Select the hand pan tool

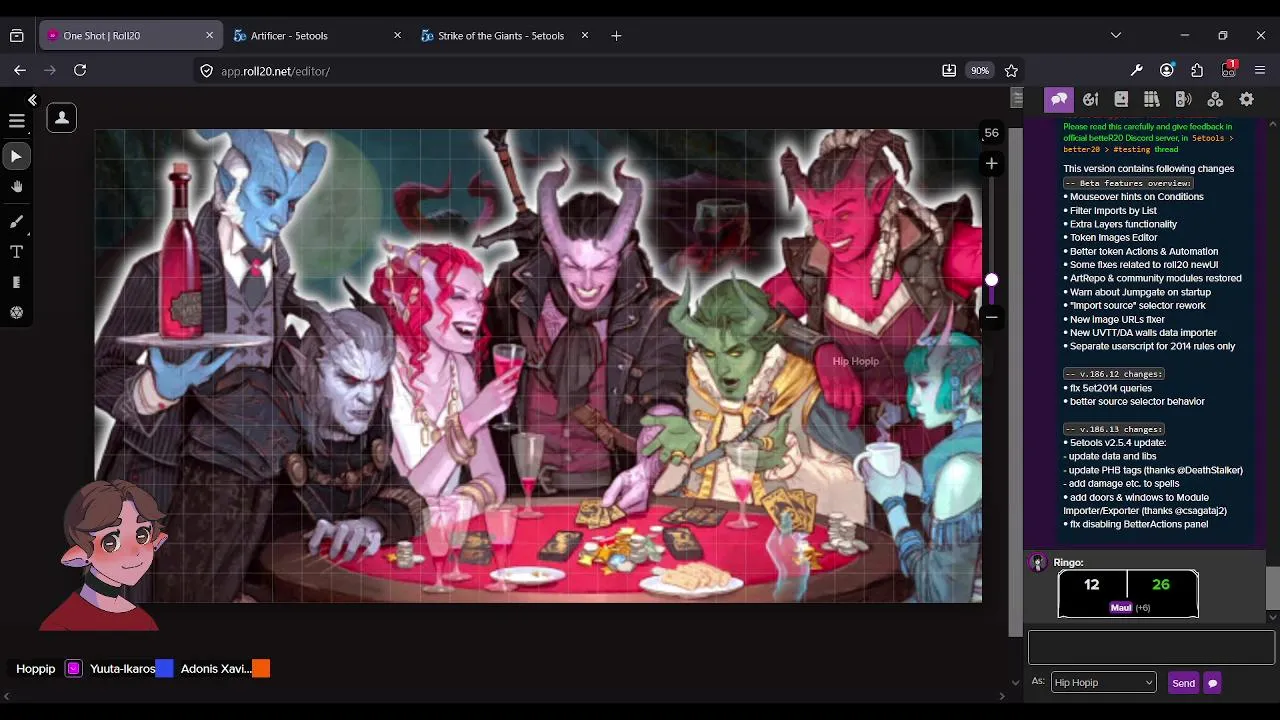coord(16,187)
